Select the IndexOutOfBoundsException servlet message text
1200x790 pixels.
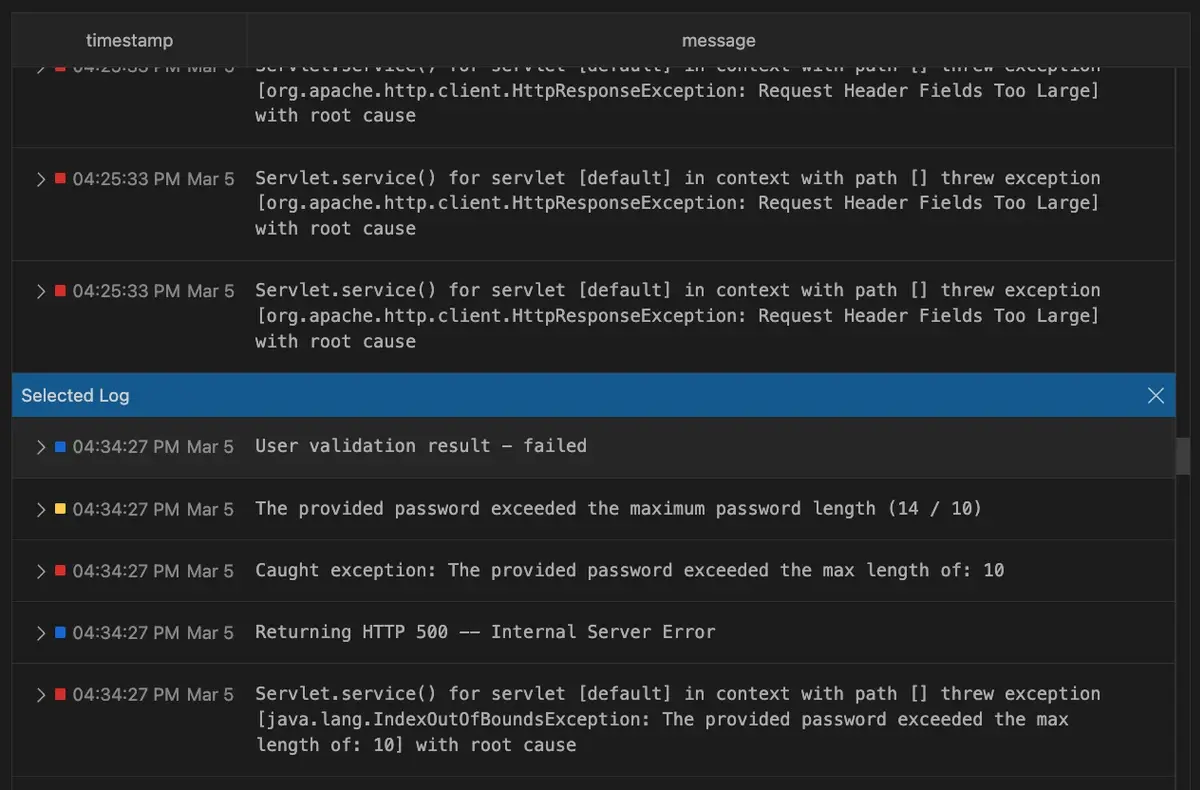pyautogui.click(x=660, y=719)
